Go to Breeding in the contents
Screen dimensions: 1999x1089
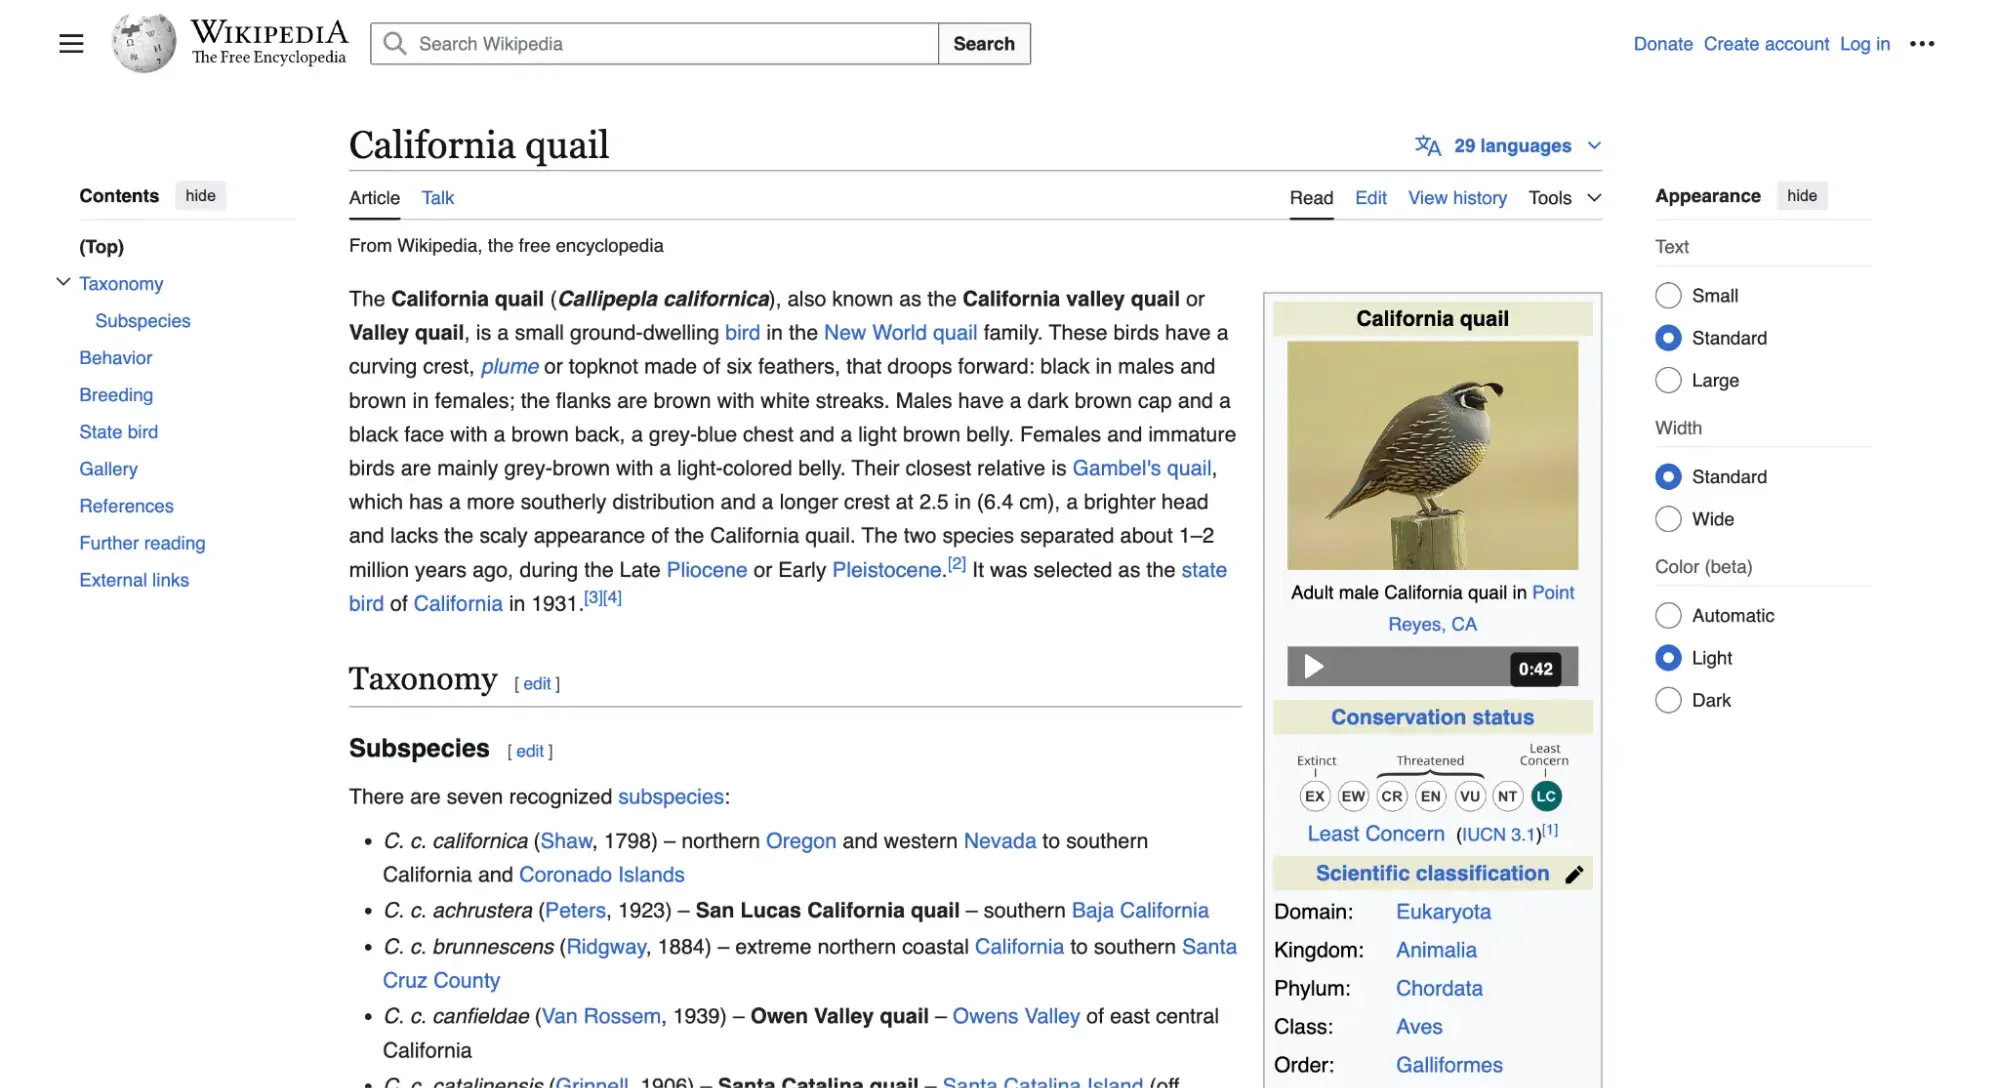coord(116,395)
